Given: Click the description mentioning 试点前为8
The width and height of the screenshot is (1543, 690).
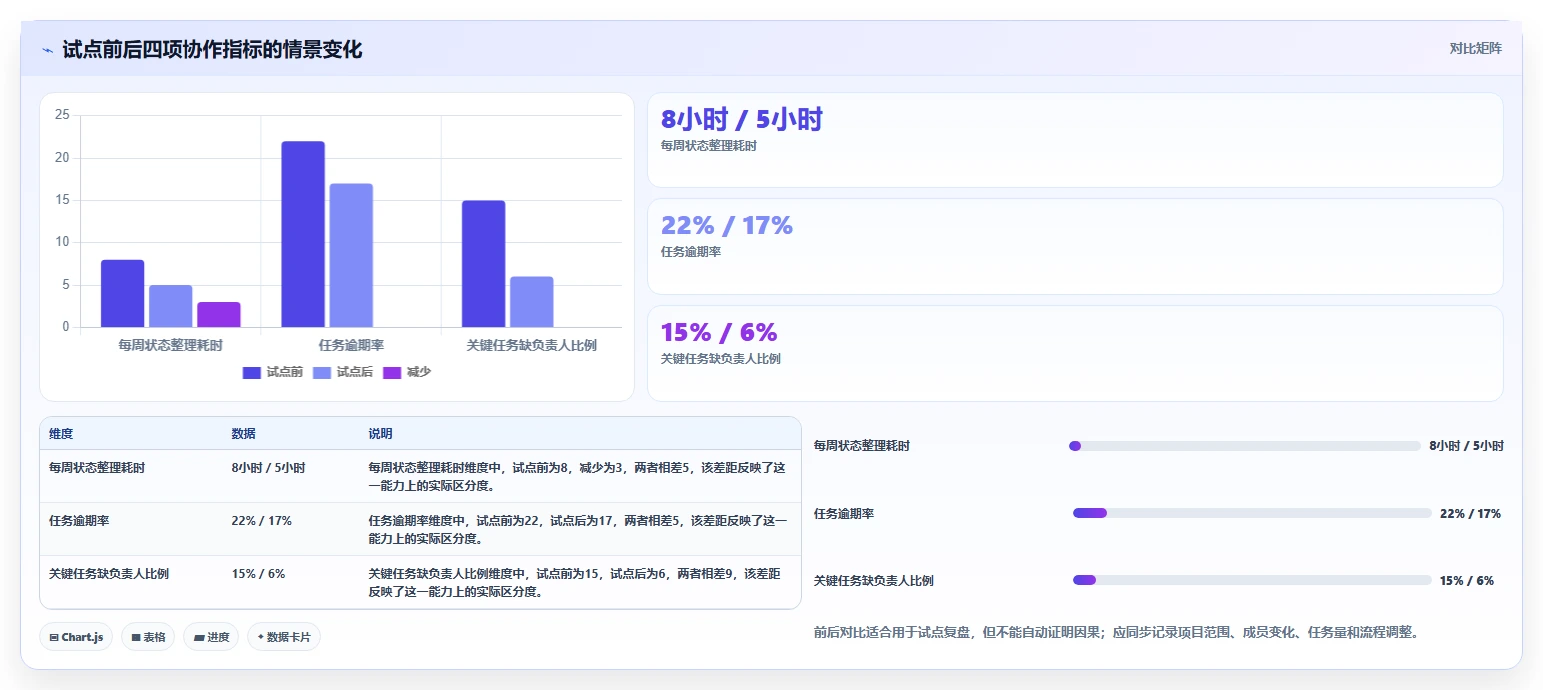Looking at the screenshot, I should point(578,476).
